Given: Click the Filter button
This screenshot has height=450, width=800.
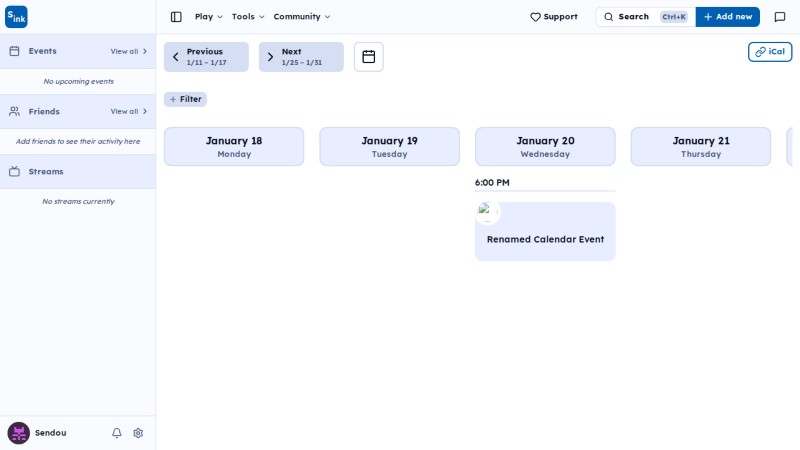Looking at the screenshot, I should coord(185,99).
